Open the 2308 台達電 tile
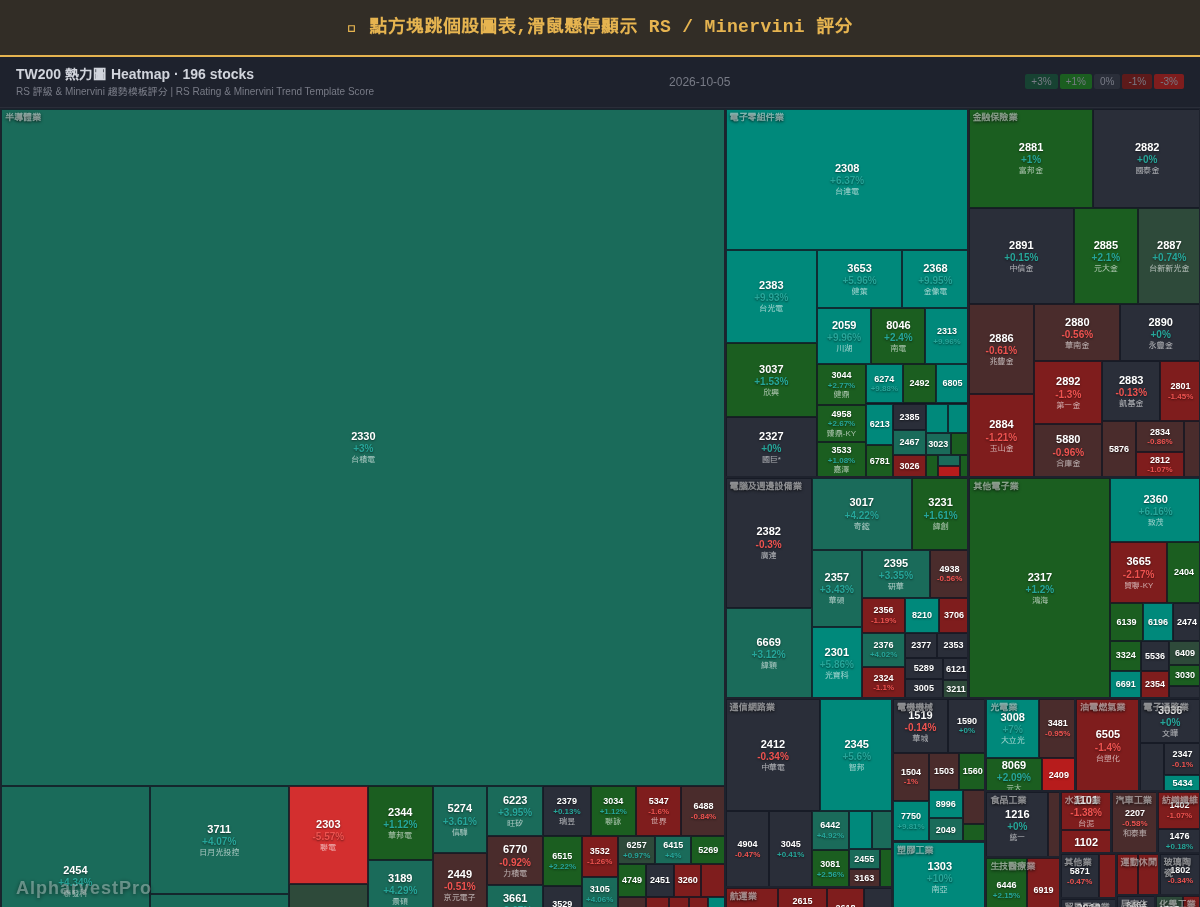 tap(847, 179)
